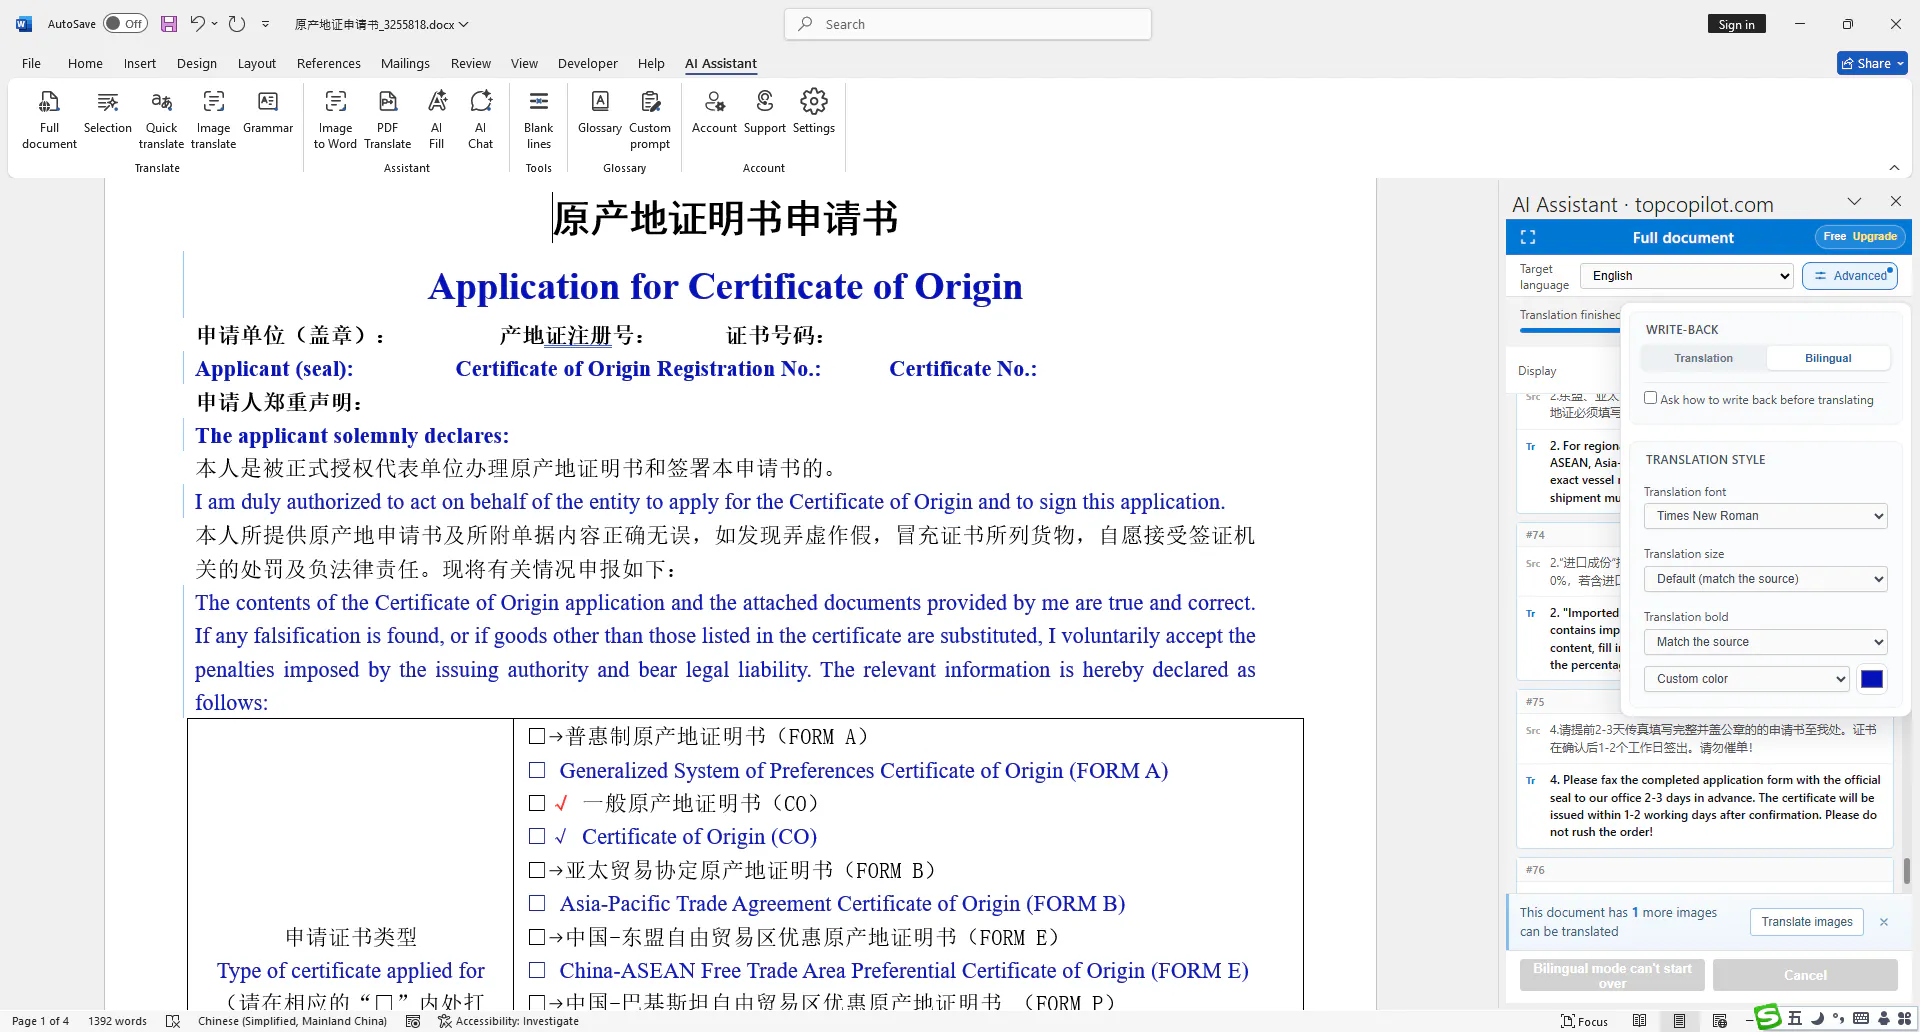The width and height of the screenshot is (1920, 1032).
Task: Pick the blue custom color swatch
Action: tap(1872, 679)
